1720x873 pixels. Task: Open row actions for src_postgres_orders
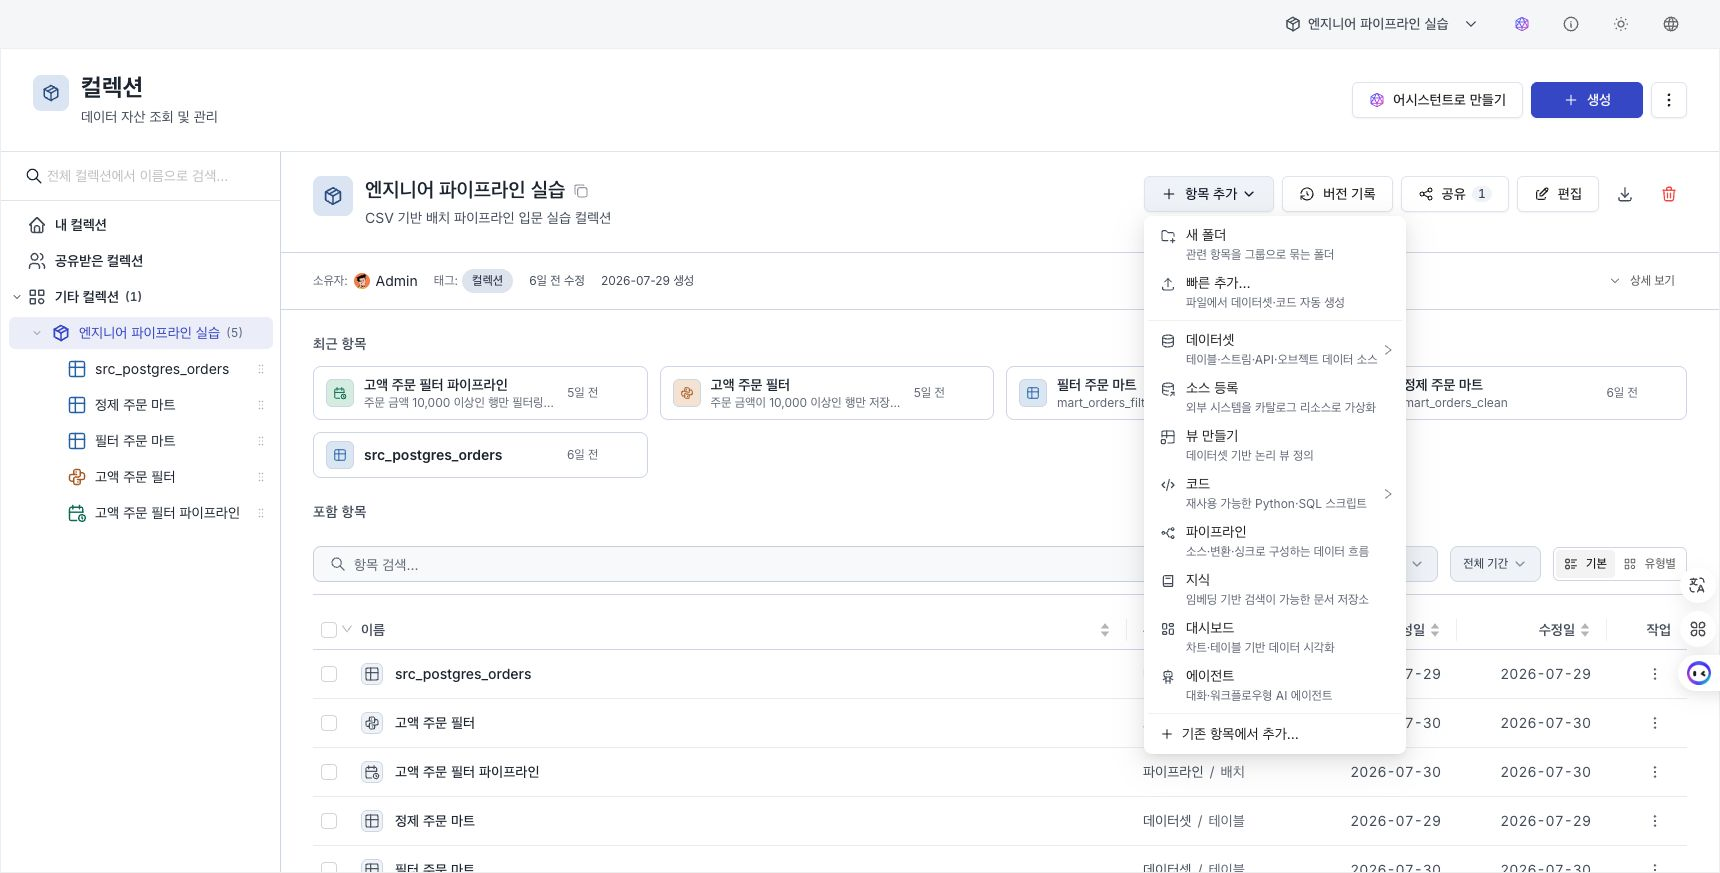coord(1655,674)
